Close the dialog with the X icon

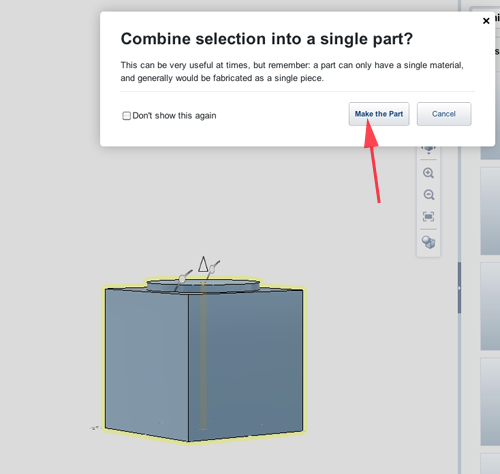pos(486,21)
